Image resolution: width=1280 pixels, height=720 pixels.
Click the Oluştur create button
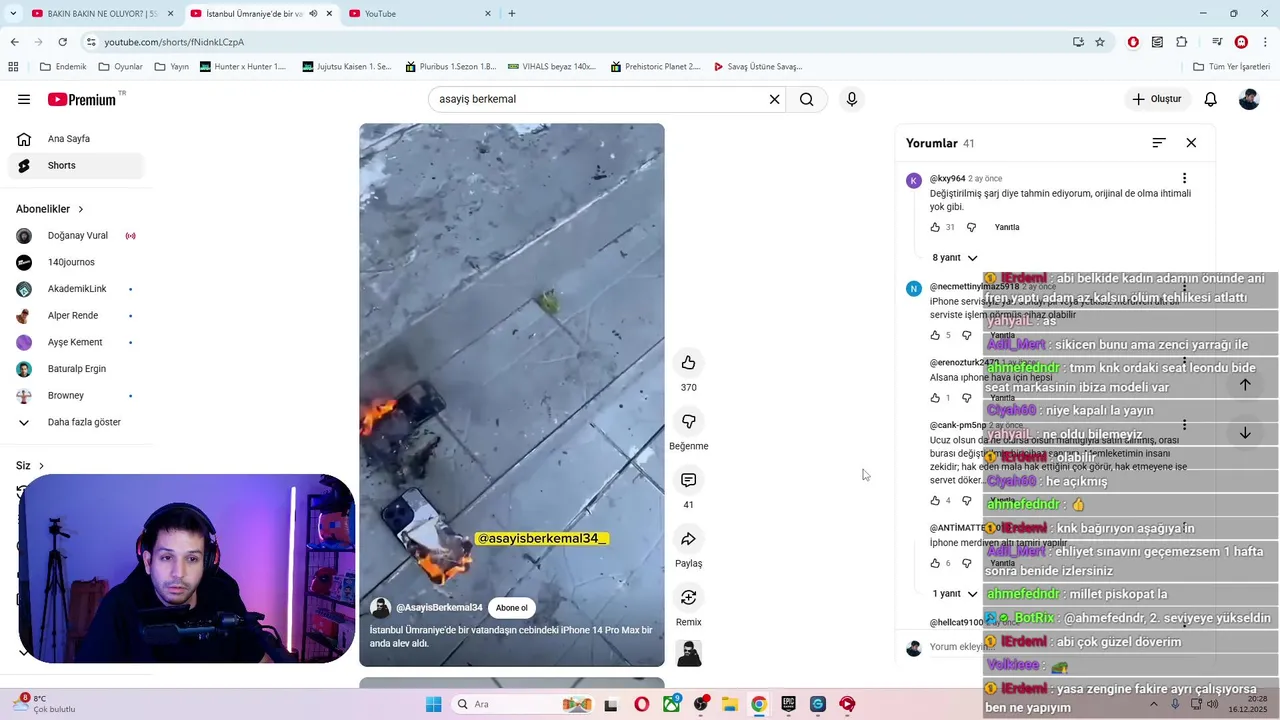1157,99
